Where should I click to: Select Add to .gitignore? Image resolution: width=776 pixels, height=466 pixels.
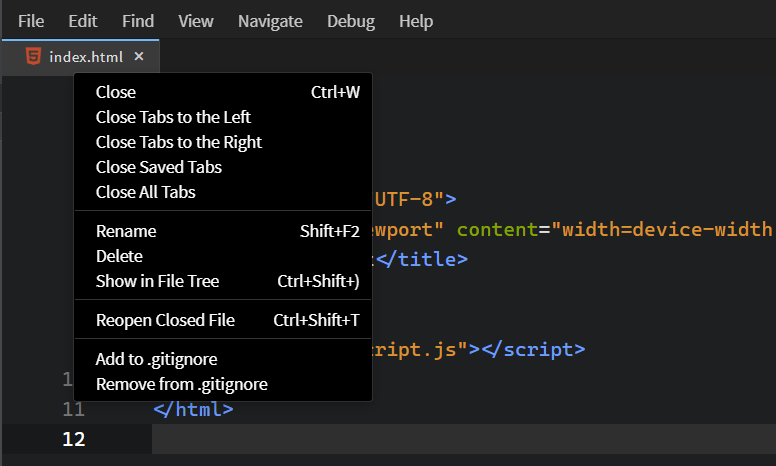(223, 359)
